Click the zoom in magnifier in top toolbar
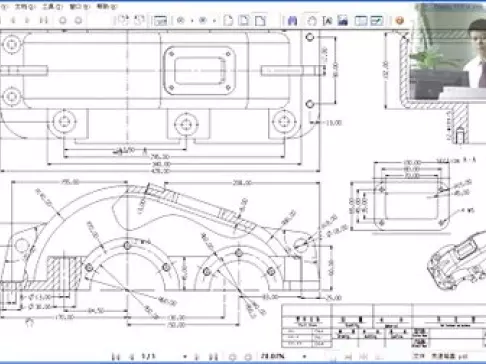 (180, 21)
